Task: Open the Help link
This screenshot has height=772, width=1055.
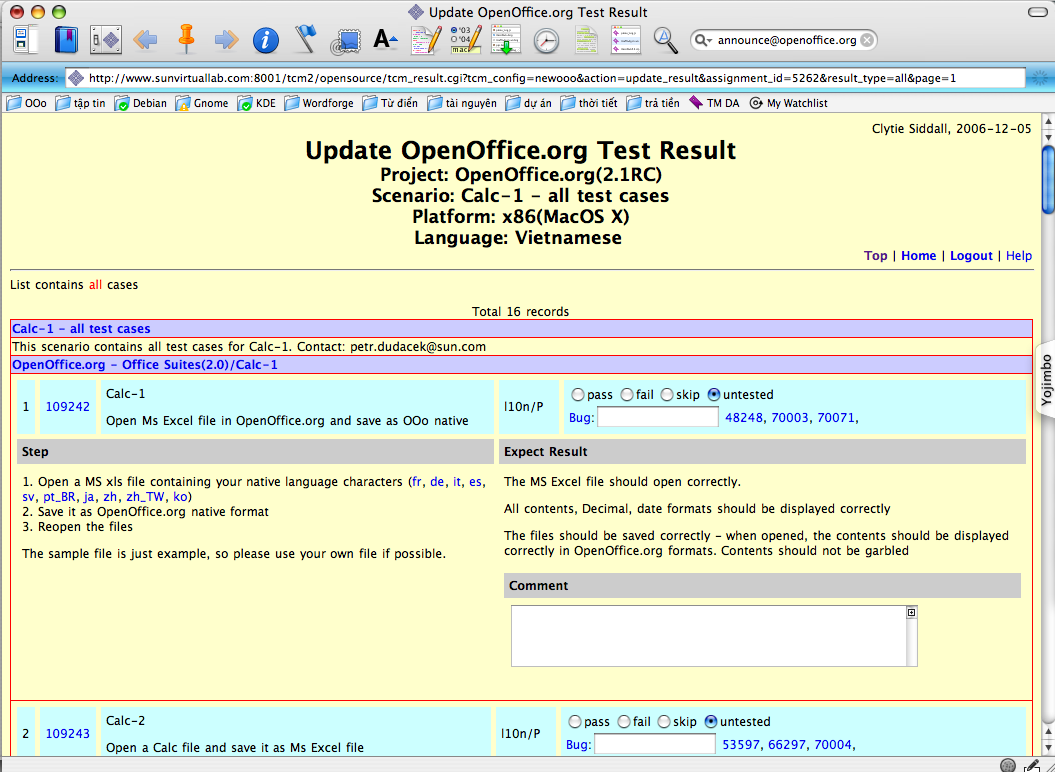Action: point(1019,256)
